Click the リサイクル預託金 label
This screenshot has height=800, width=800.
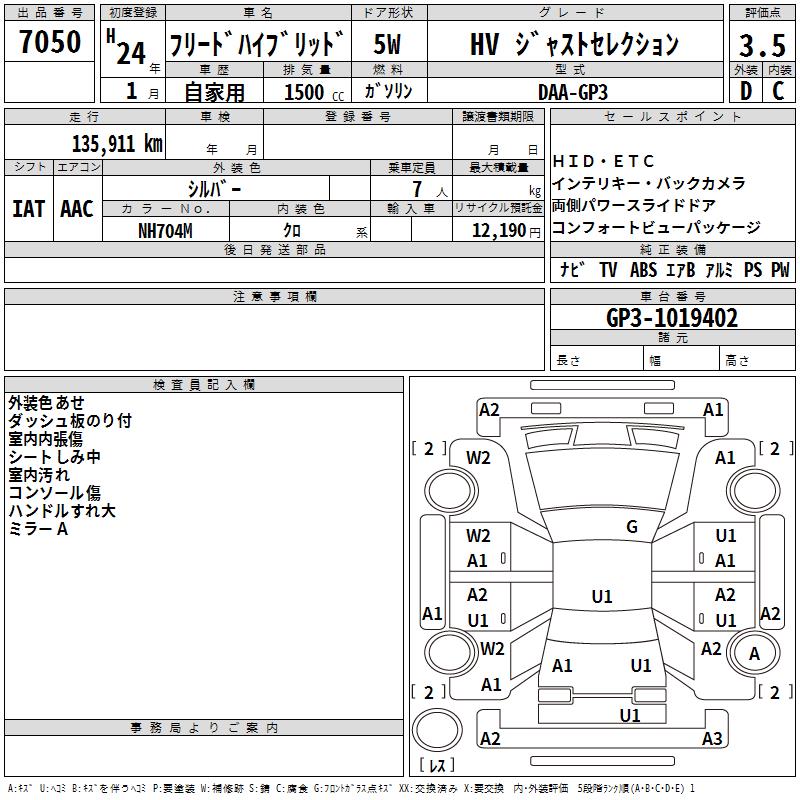[498, 208]
